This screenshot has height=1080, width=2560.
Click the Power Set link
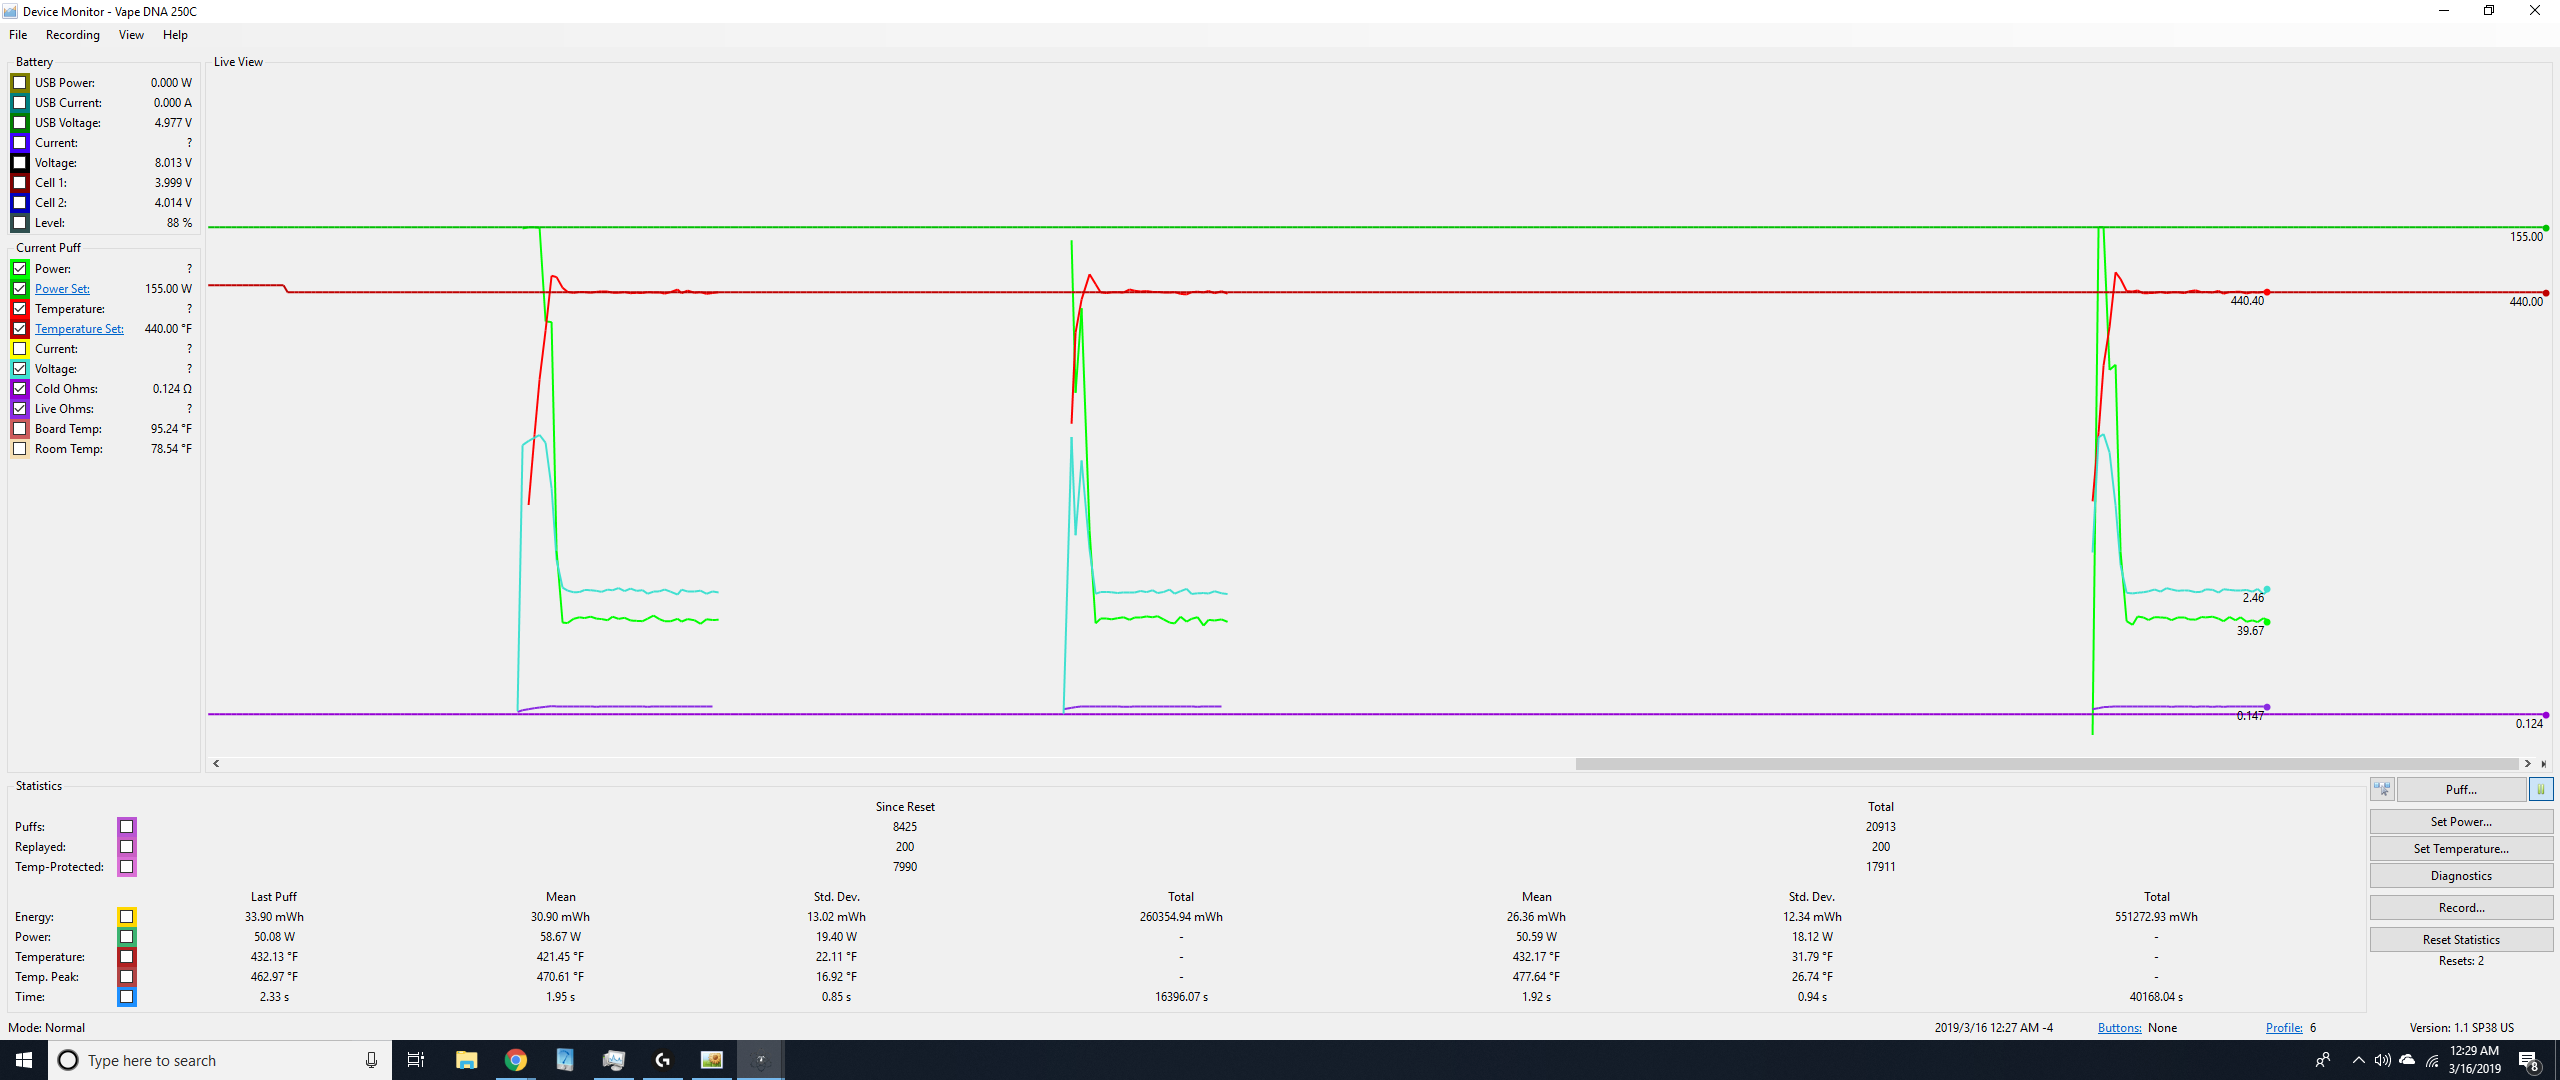tap(62, 289)
